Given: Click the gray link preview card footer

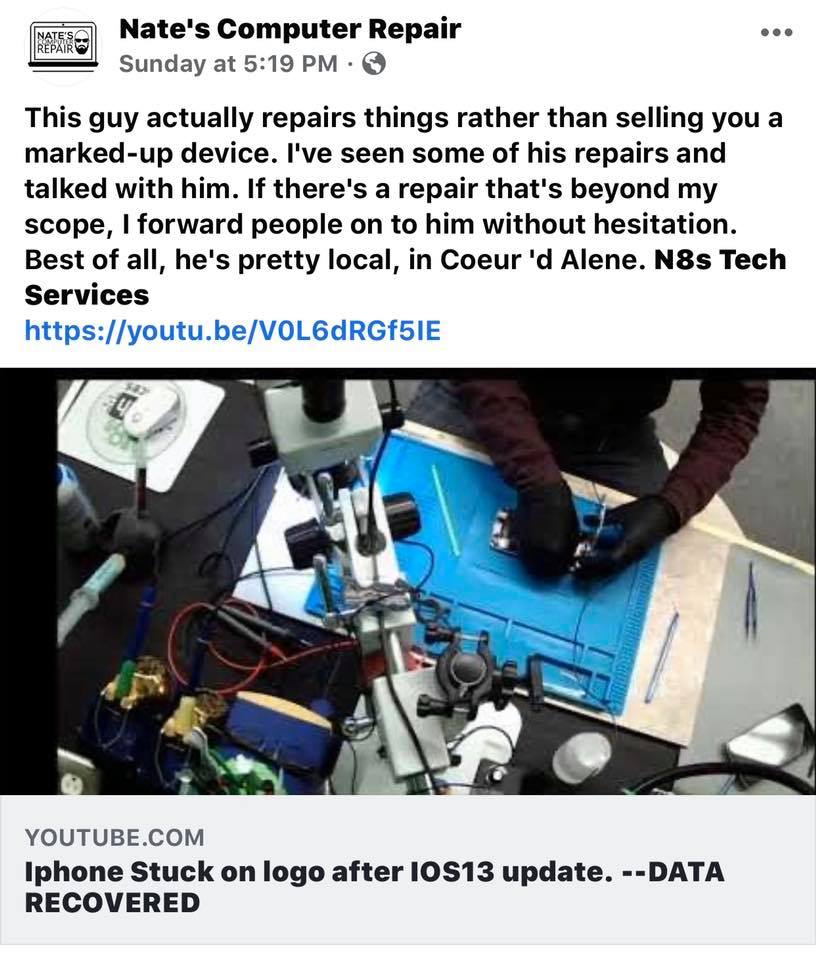Looking at the screenshot, I should [408, 870].
